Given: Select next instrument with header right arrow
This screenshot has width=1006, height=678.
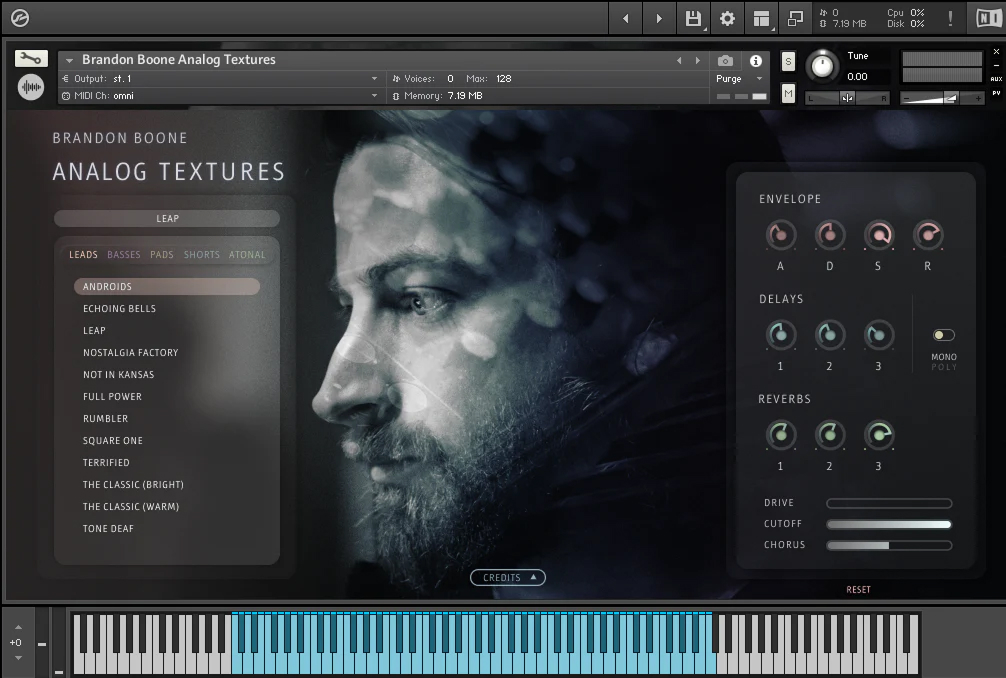Looking at the screenshot, I should pos(697,60).
